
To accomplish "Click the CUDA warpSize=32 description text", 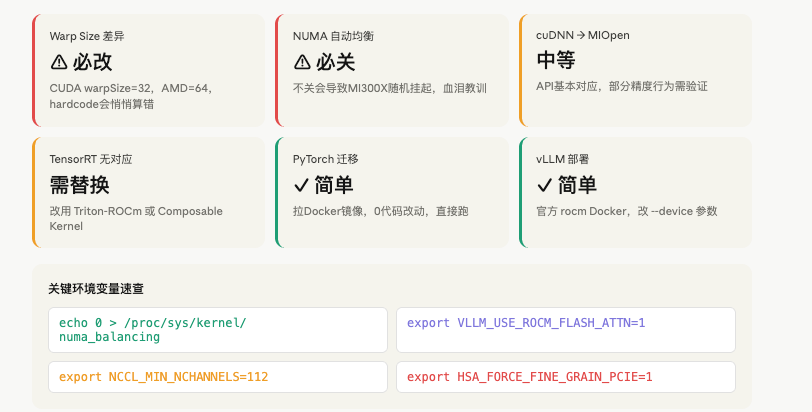I will click(132, 96).
